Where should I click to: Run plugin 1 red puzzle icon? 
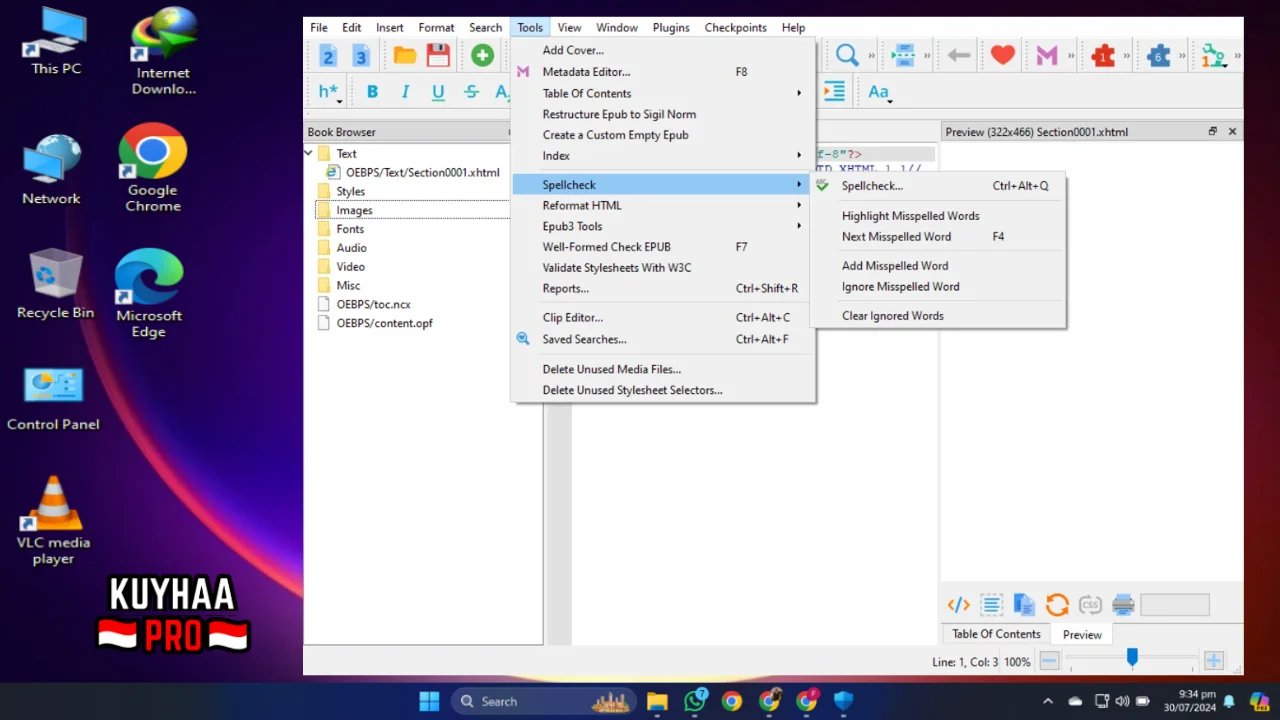click(x=1103, y=56)
